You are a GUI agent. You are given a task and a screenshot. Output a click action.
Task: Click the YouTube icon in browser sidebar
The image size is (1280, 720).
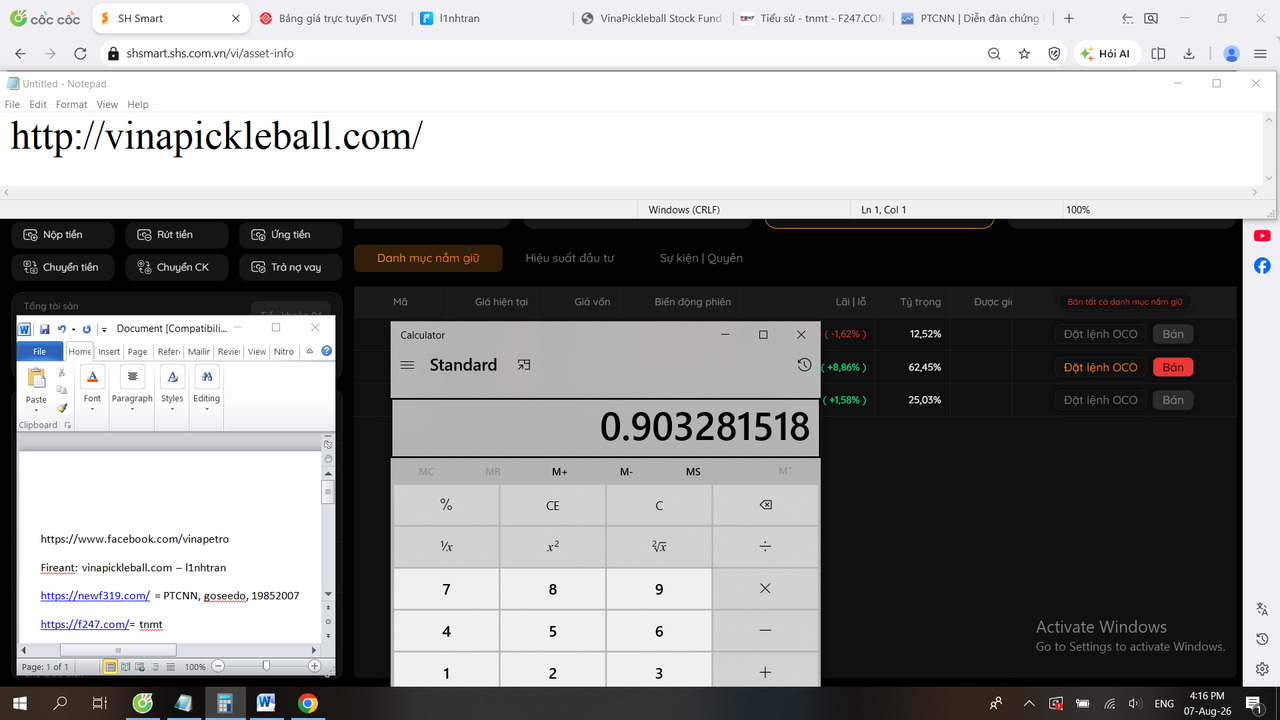[1262, 236]
